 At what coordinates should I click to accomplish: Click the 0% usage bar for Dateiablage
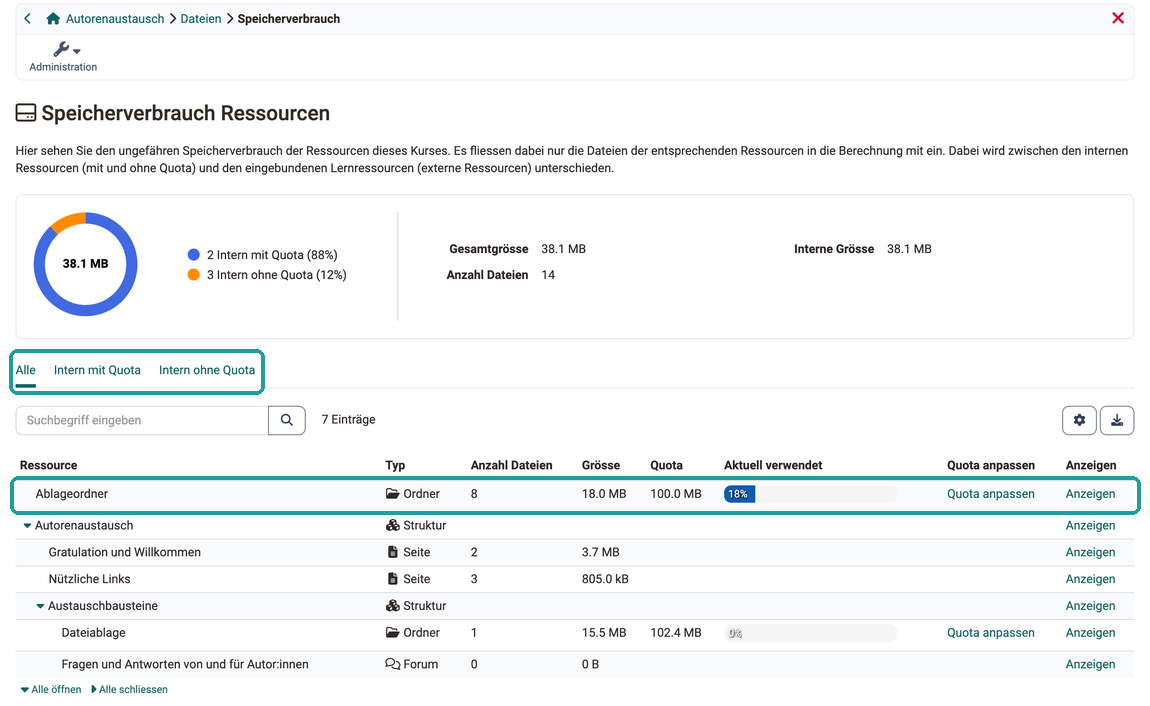[x=810, y=633]
